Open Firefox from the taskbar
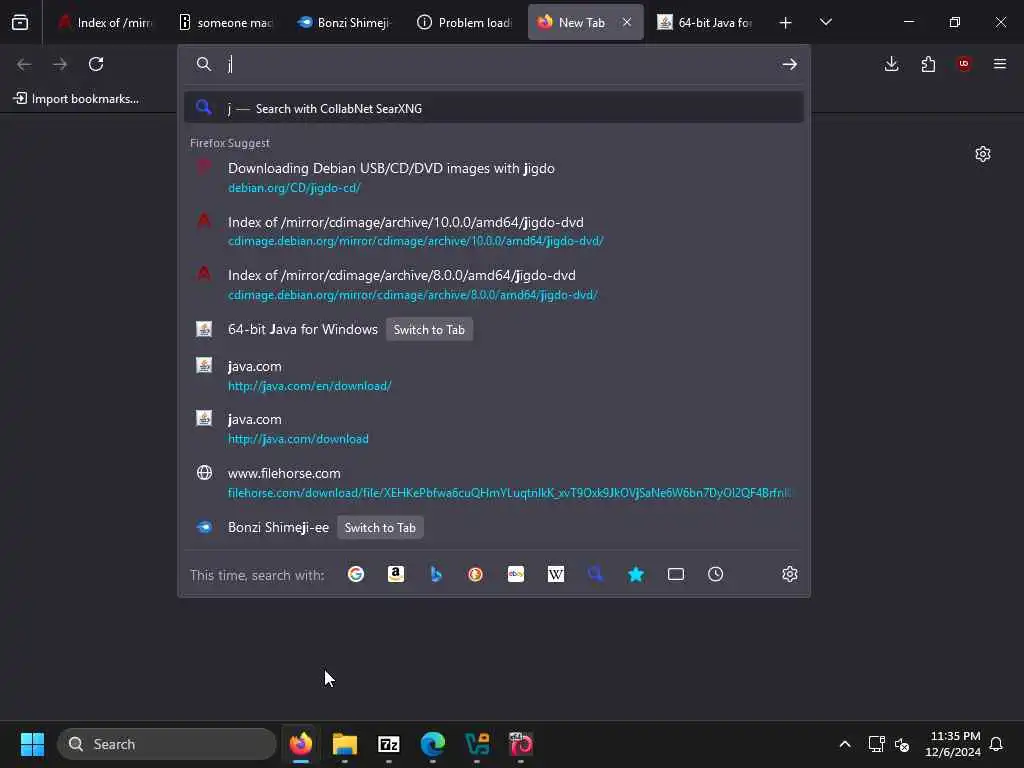 tap(300, 744)
